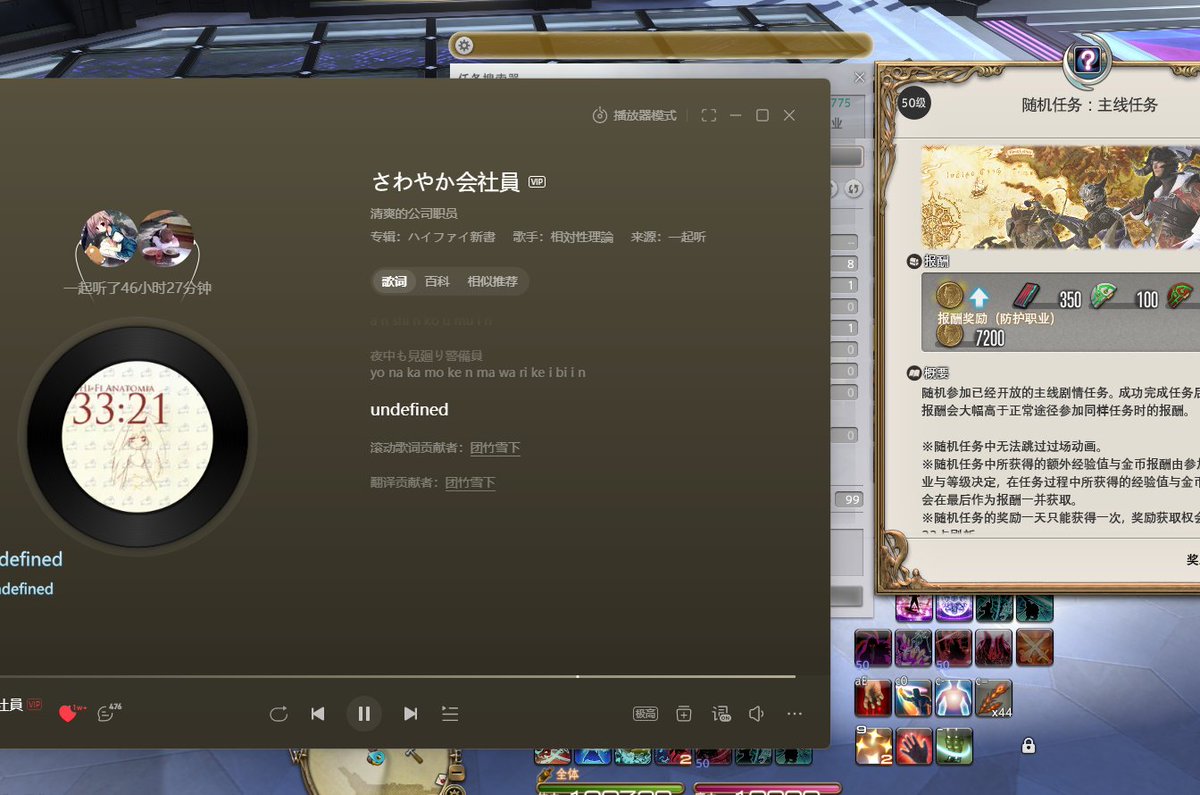The image size is (1200, 795).
Task: Click the 概要 section header
Action: tap(929, 373)
